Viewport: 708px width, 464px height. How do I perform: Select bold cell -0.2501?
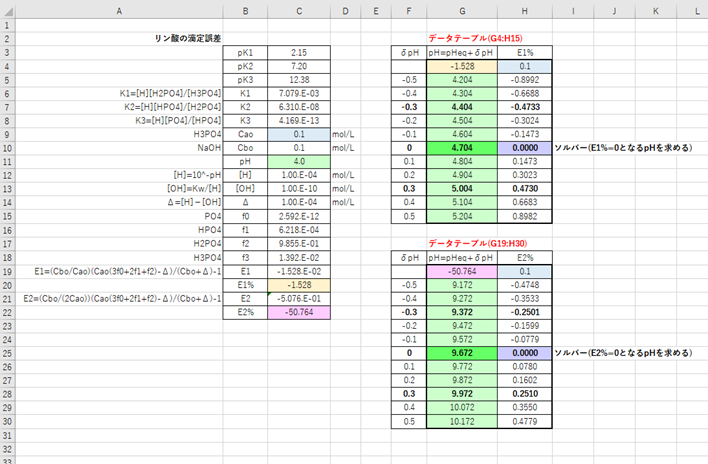(525, 312)
